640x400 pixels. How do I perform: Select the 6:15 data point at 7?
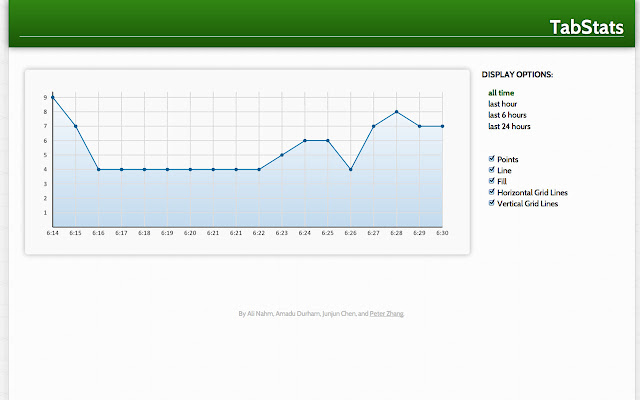coord(76,127)
